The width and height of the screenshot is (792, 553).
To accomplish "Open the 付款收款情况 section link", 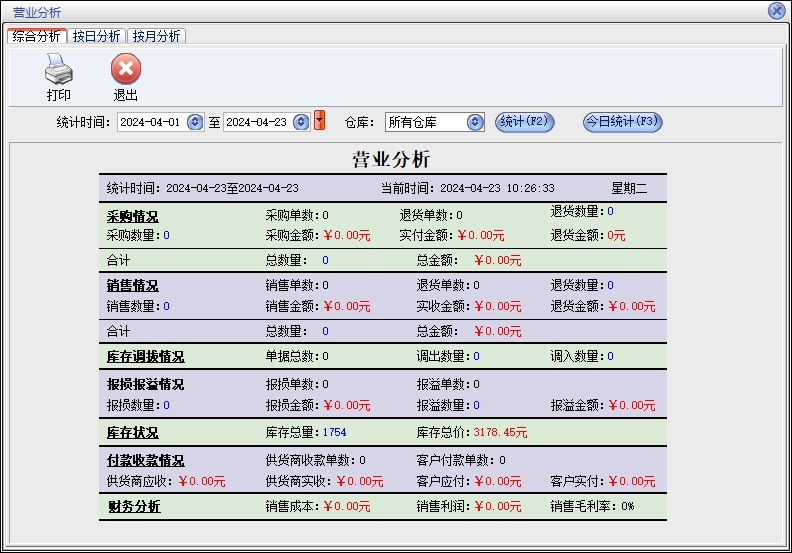I will [x=145, y=460].
